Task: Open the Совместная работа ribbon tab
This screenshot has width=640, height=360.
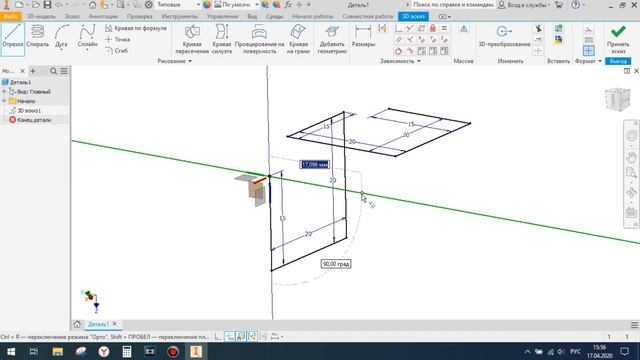Action: [x=368, y=16]
